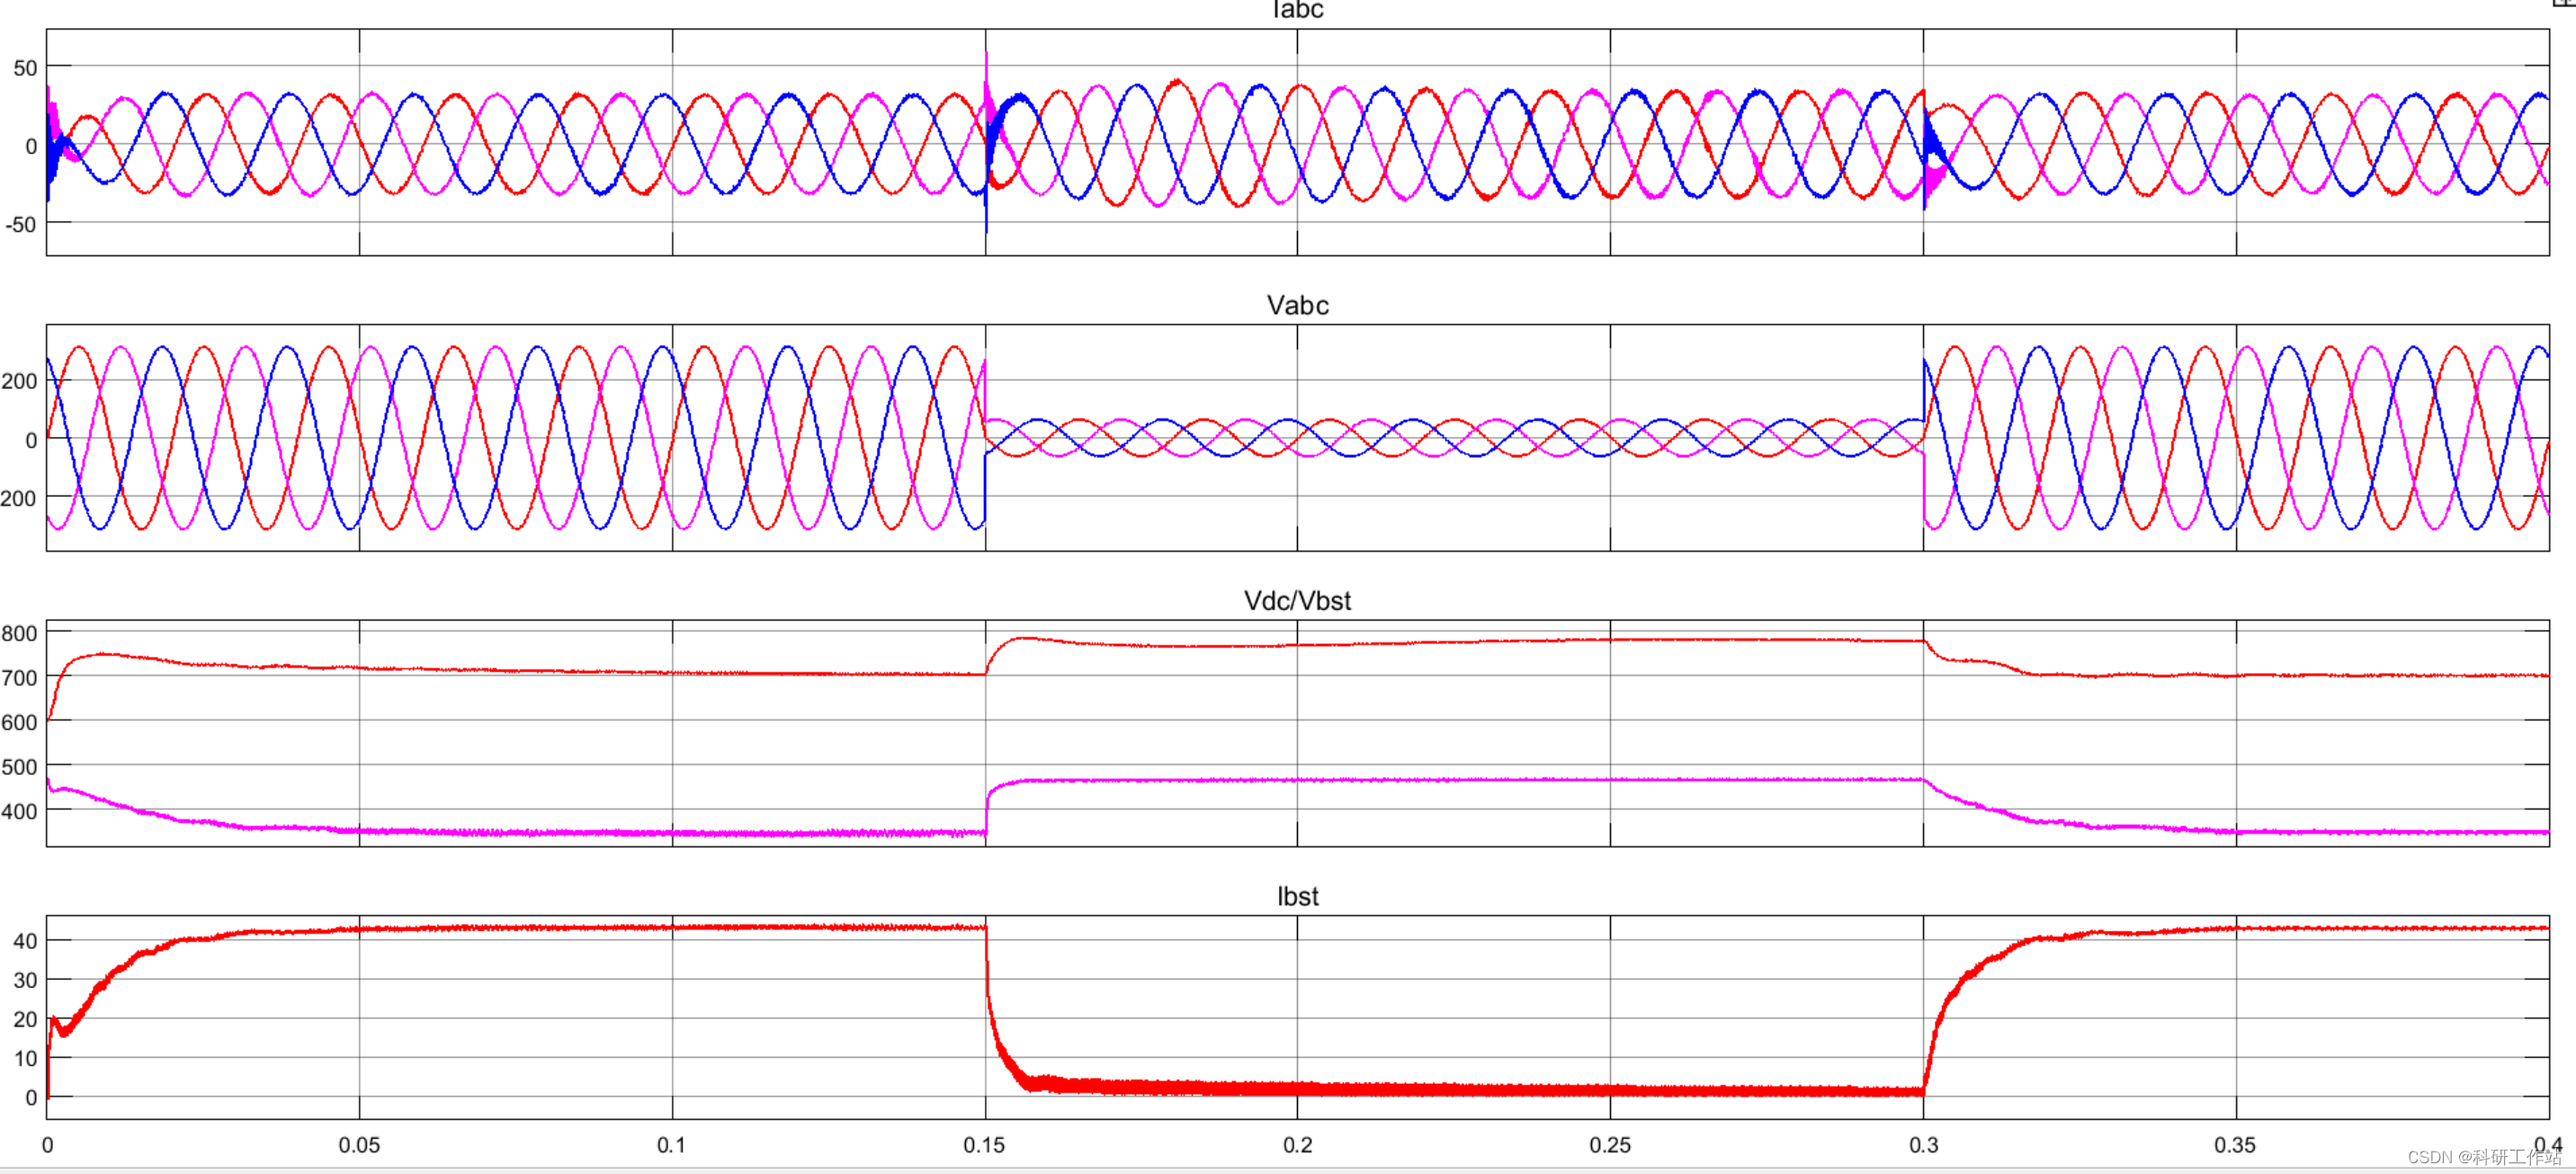
Task: Click the -50 tick on Iabc axis
Action: point(21,224)
